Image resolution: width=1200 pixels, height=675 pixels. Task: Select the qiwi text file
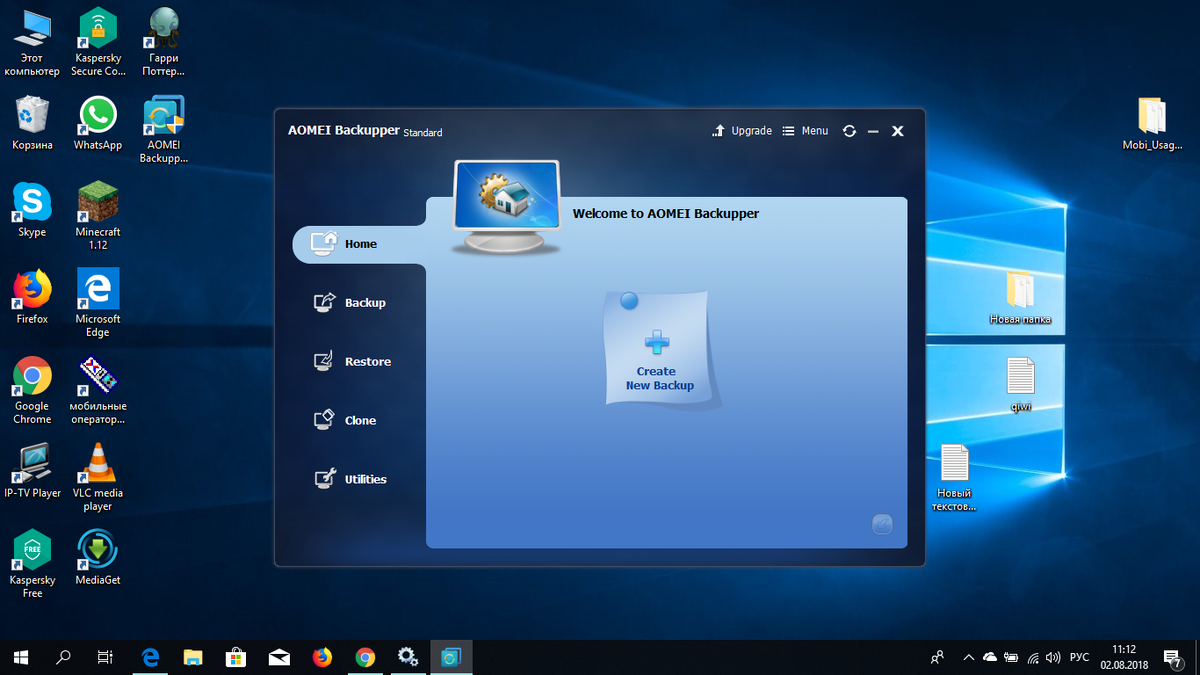pos(1020,386)
